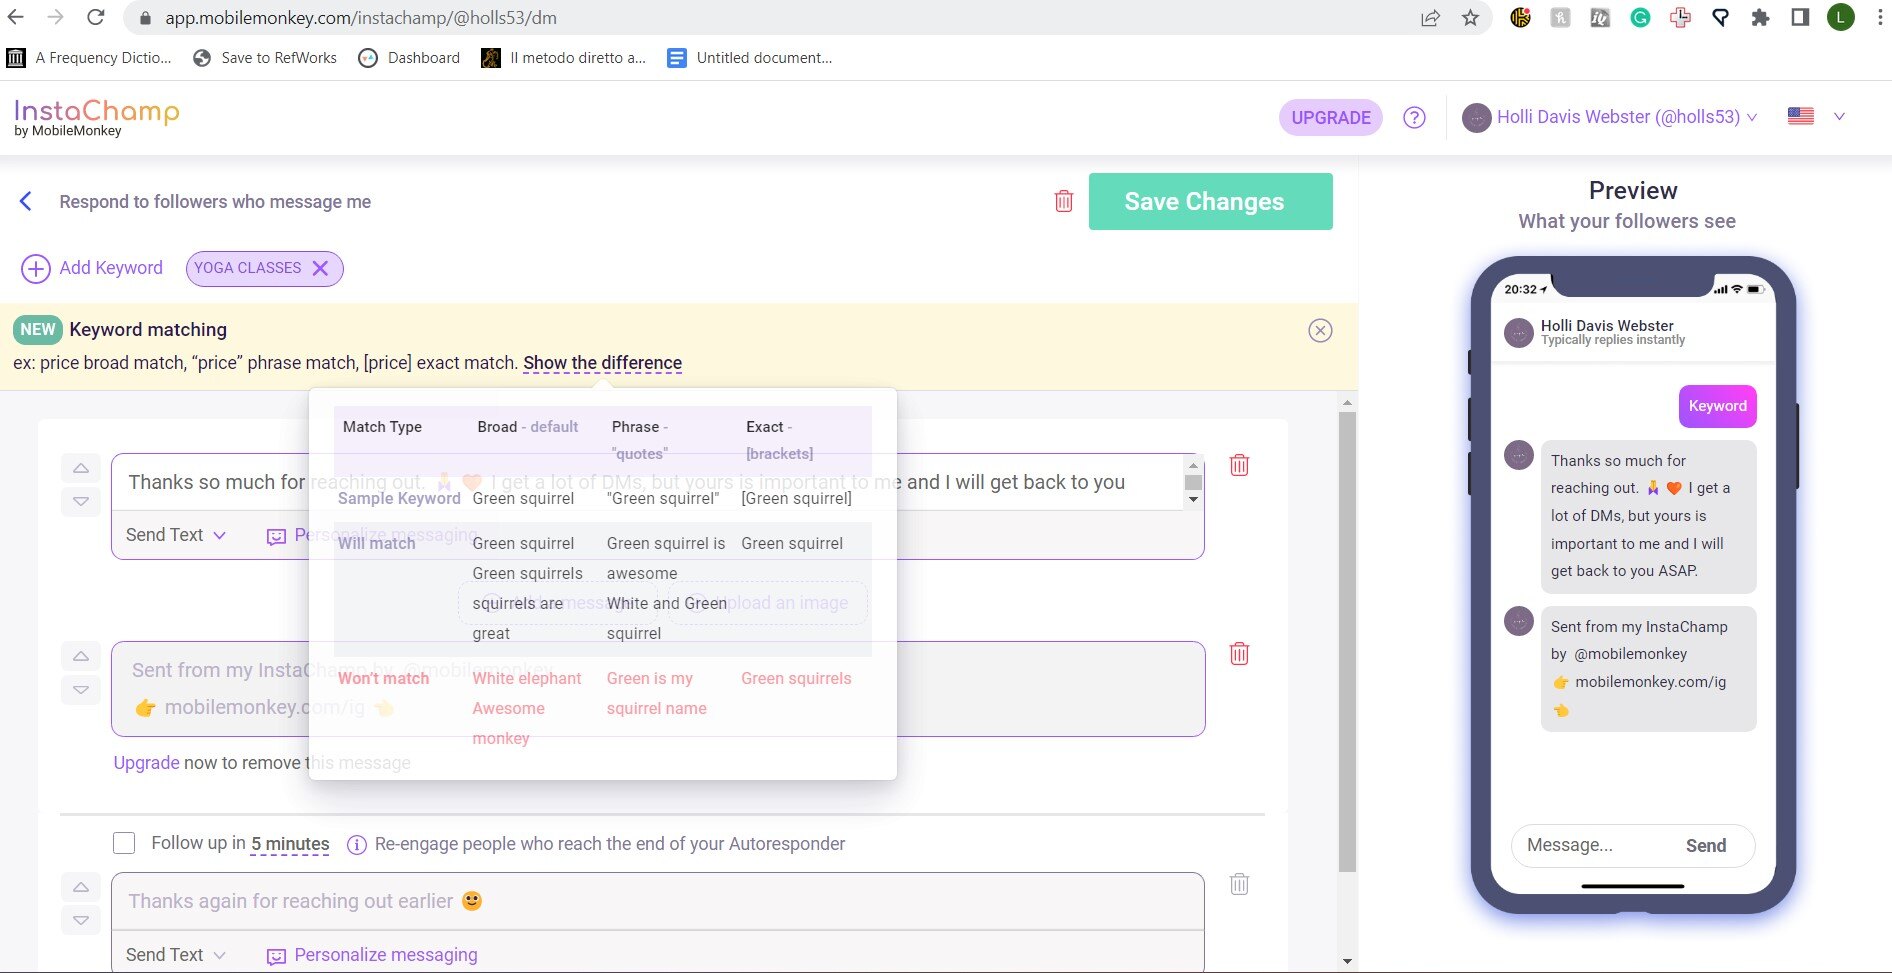Dismiss the Keyword matching banner
This screenshot has width=1892, height=973.
click(x=1320, y=330)
